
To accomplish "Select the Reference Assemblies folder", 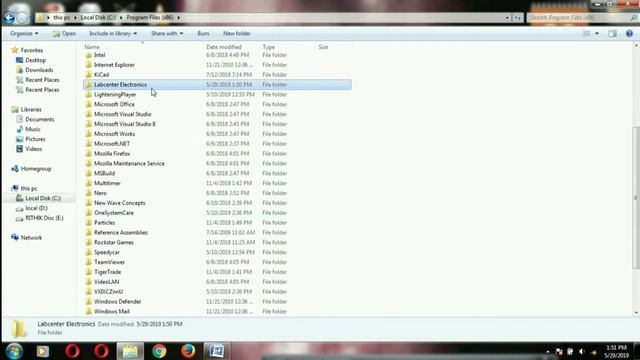I will 121,232.
